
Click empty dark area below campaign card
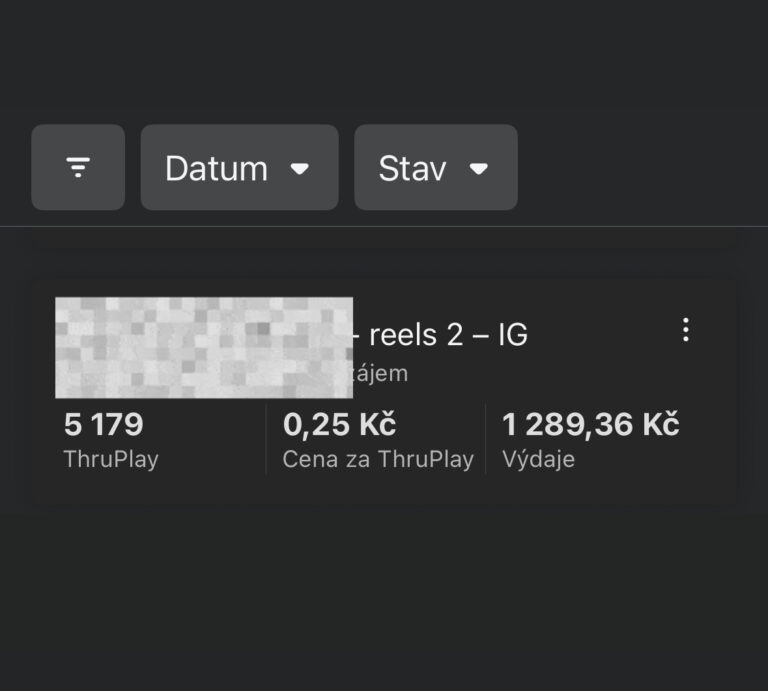(384, 600)
